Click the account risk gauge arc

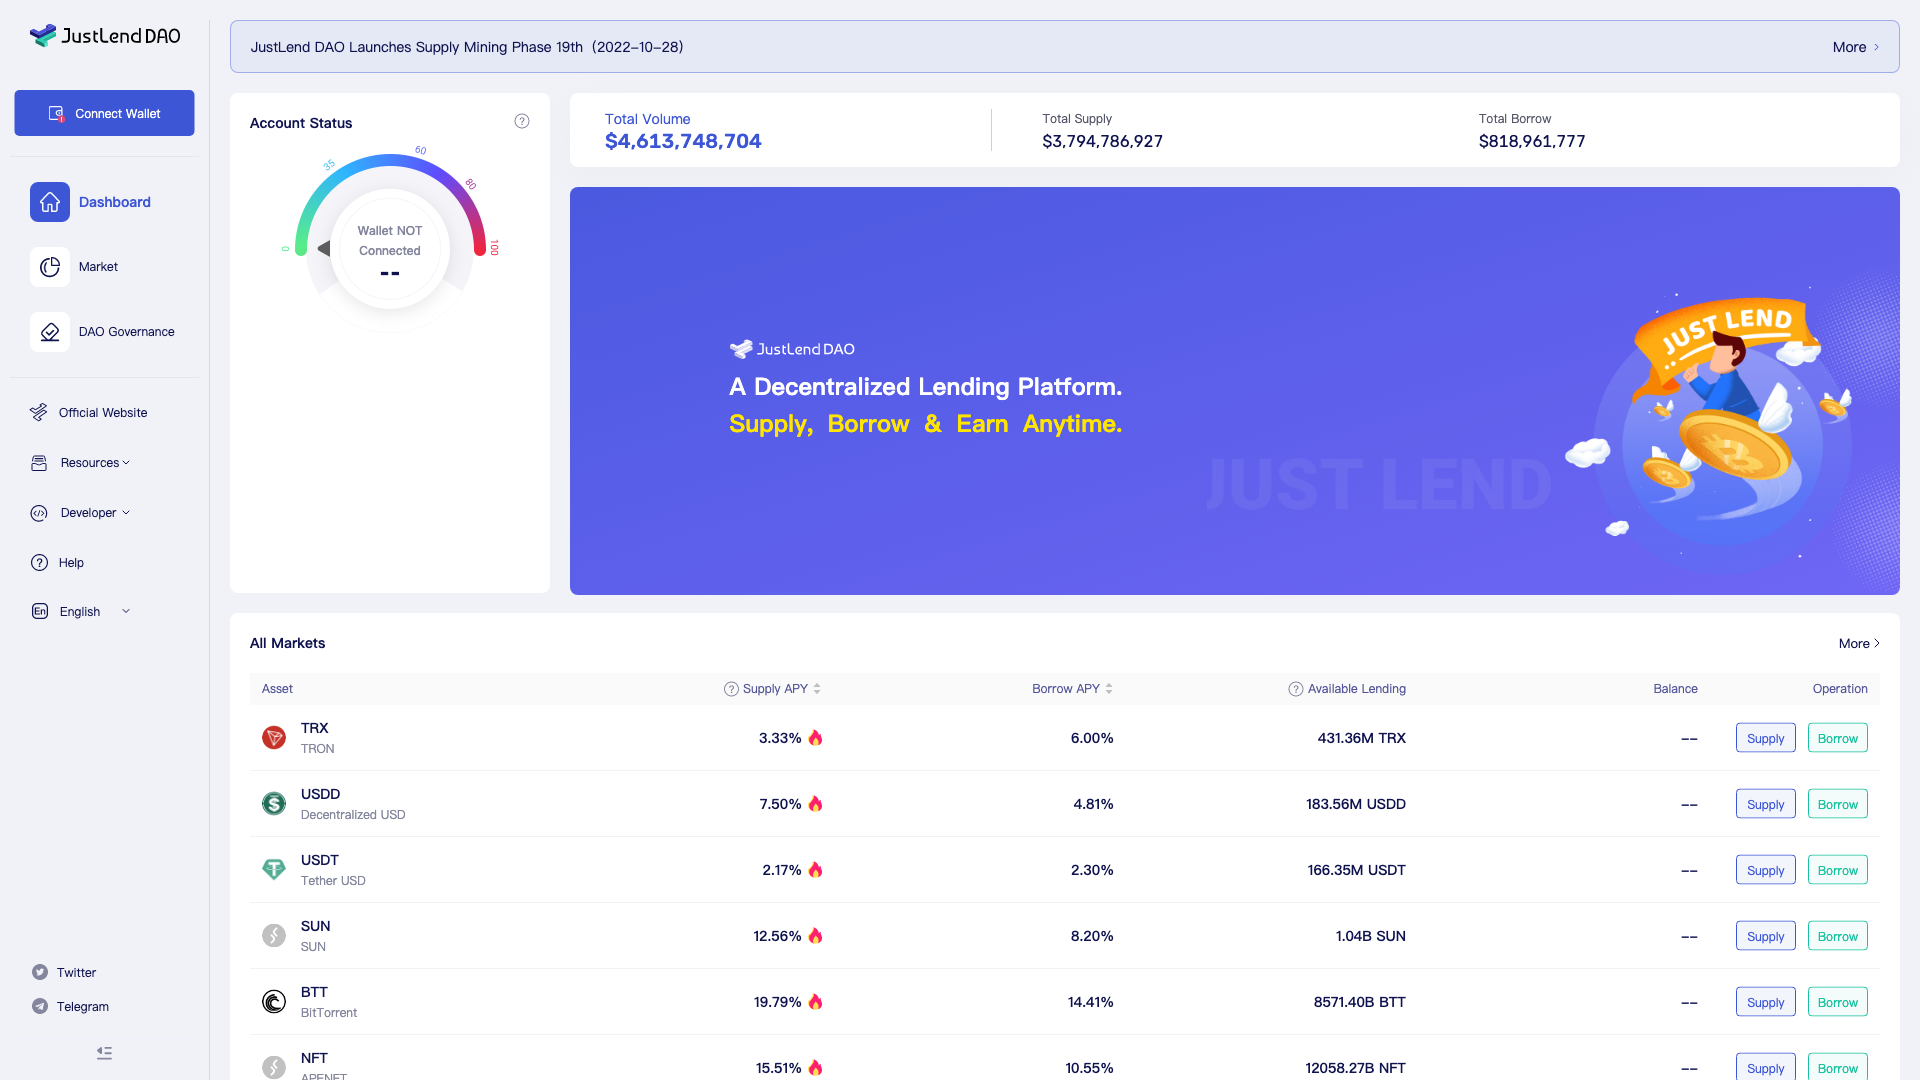[390, 162]
